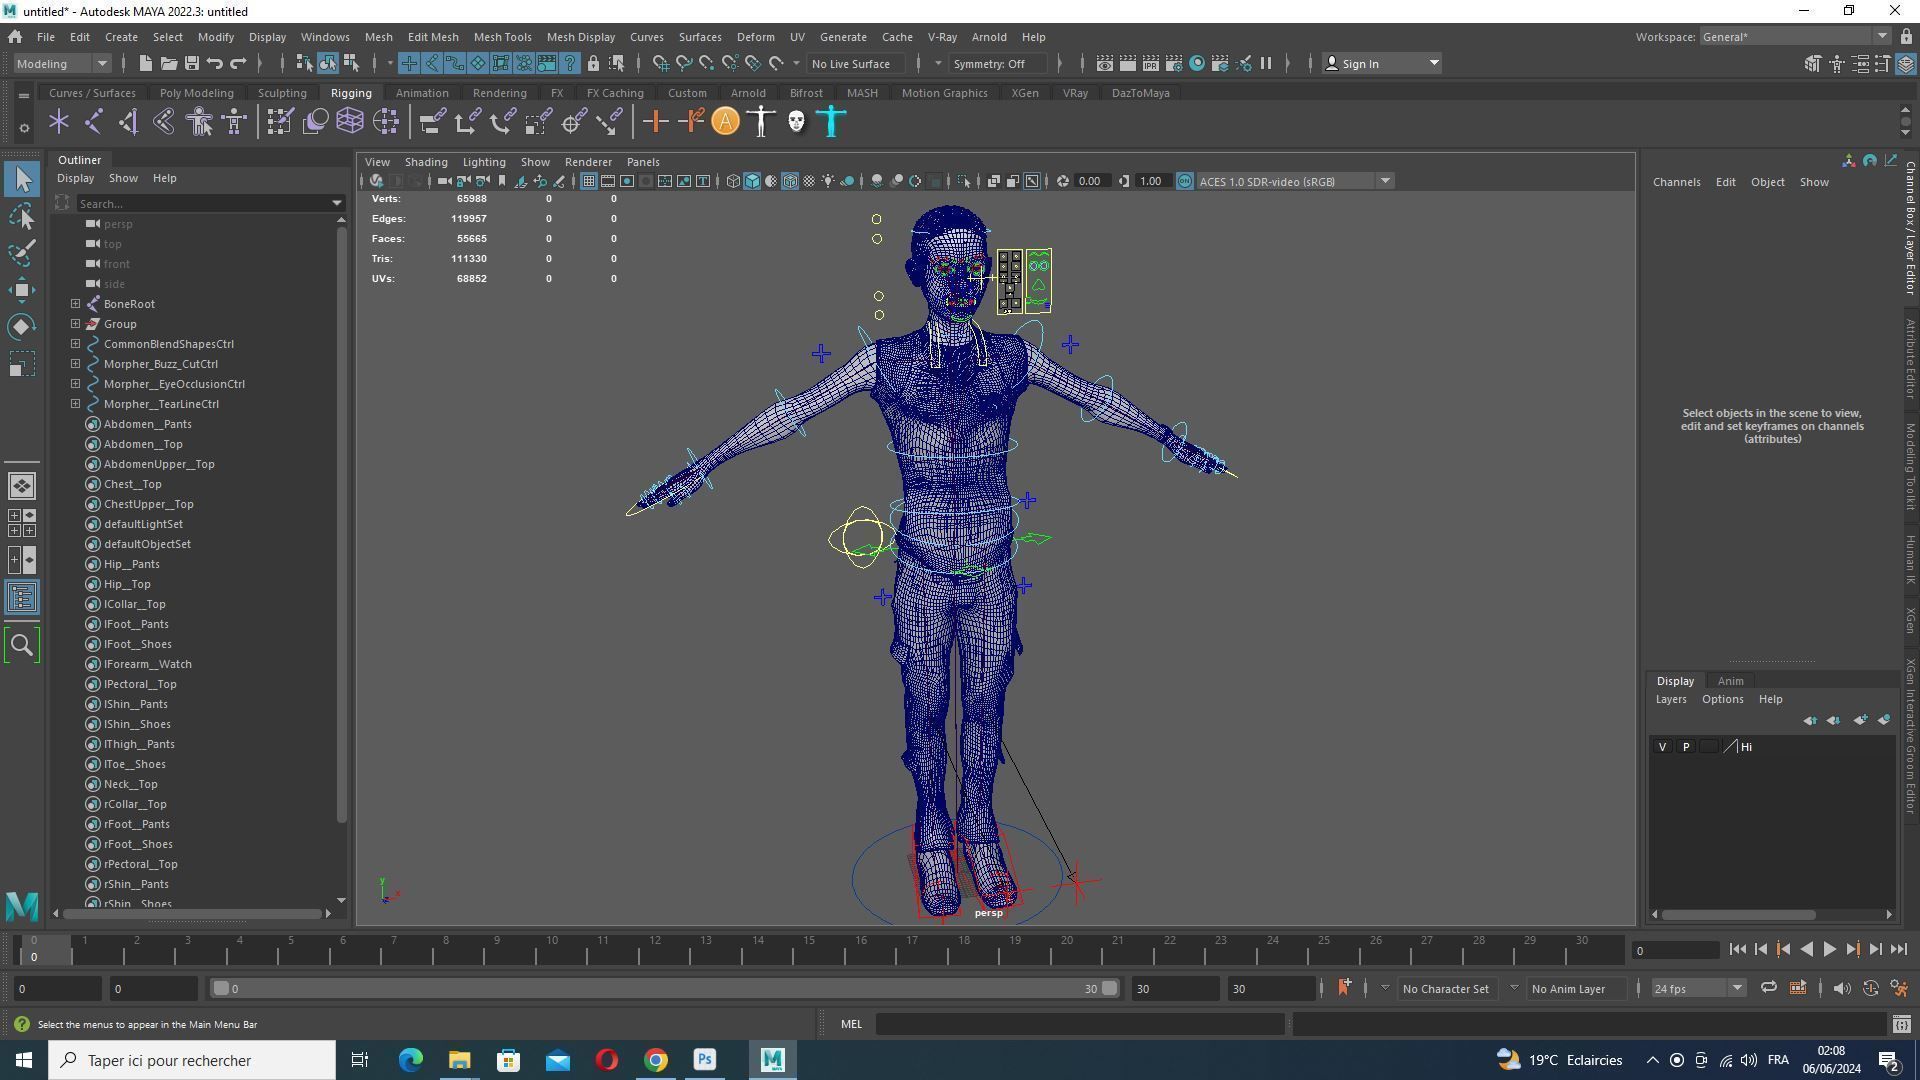Select the Move tool in toolbox

pos(22,290)
